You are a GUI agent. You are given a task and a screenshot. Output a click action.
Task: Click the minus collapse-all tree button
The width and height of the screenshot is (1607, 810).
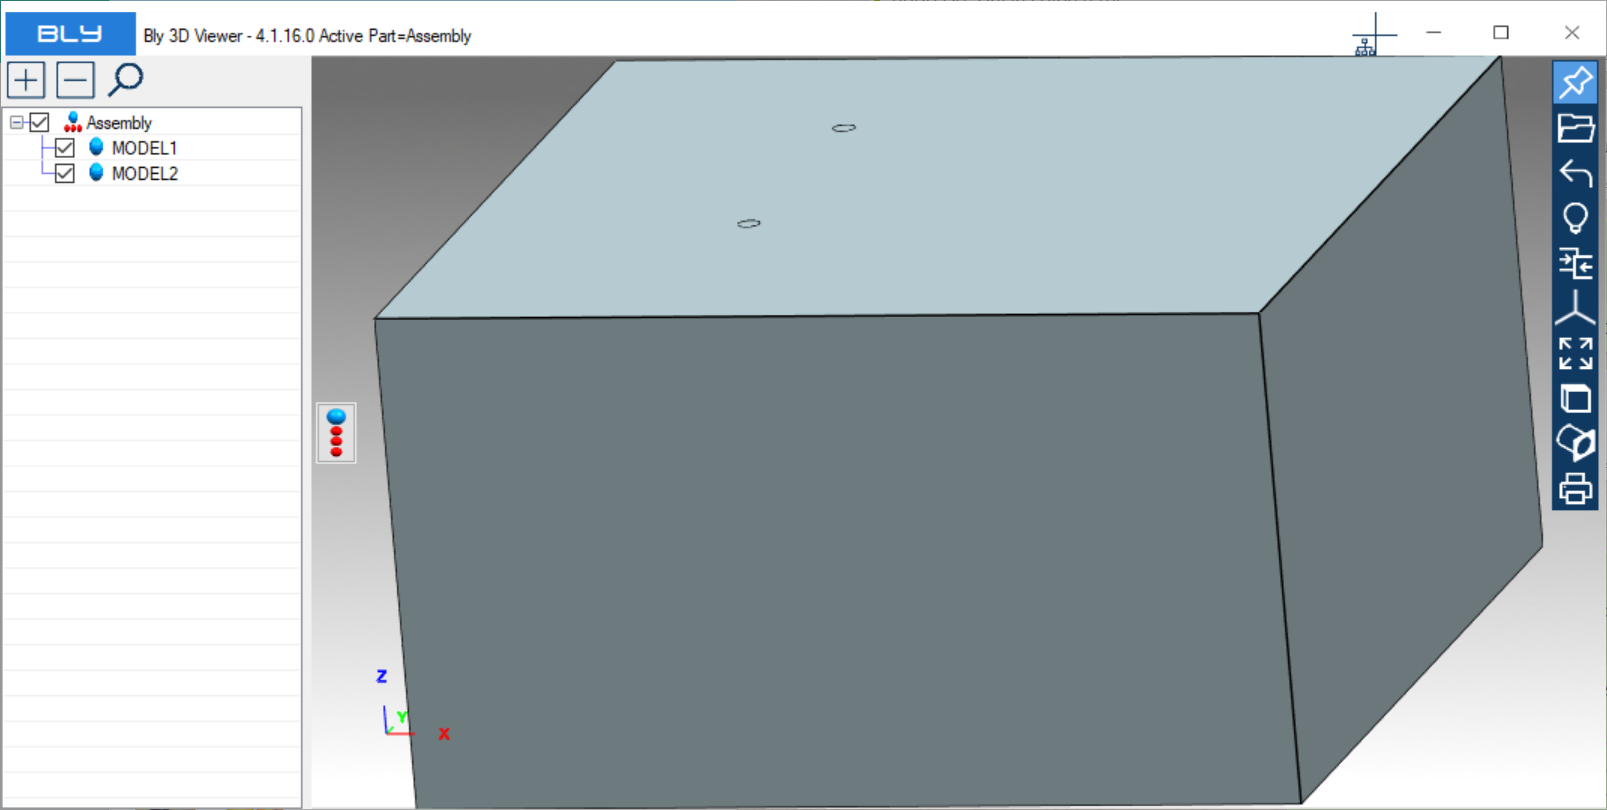pyautogui.click(x=75, y=80)
